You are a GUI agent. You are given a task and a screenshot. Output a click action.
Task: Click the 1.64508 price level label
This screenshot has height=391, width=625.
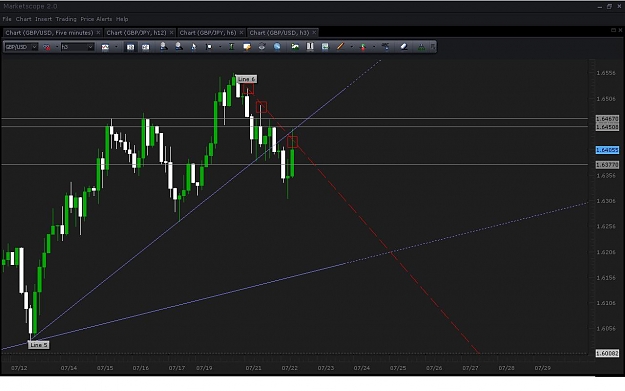pos(607,127)
